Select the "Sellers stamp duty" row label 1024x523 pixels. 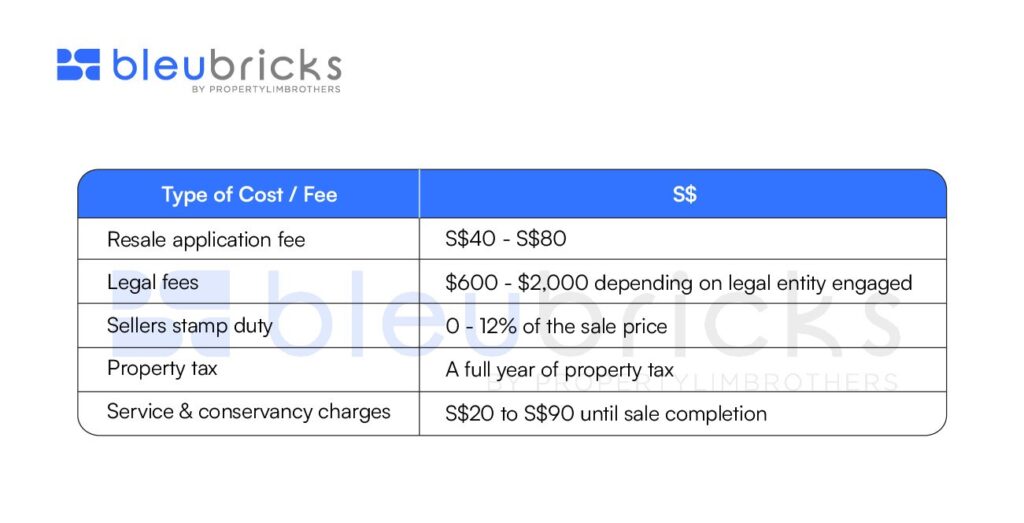189,326
